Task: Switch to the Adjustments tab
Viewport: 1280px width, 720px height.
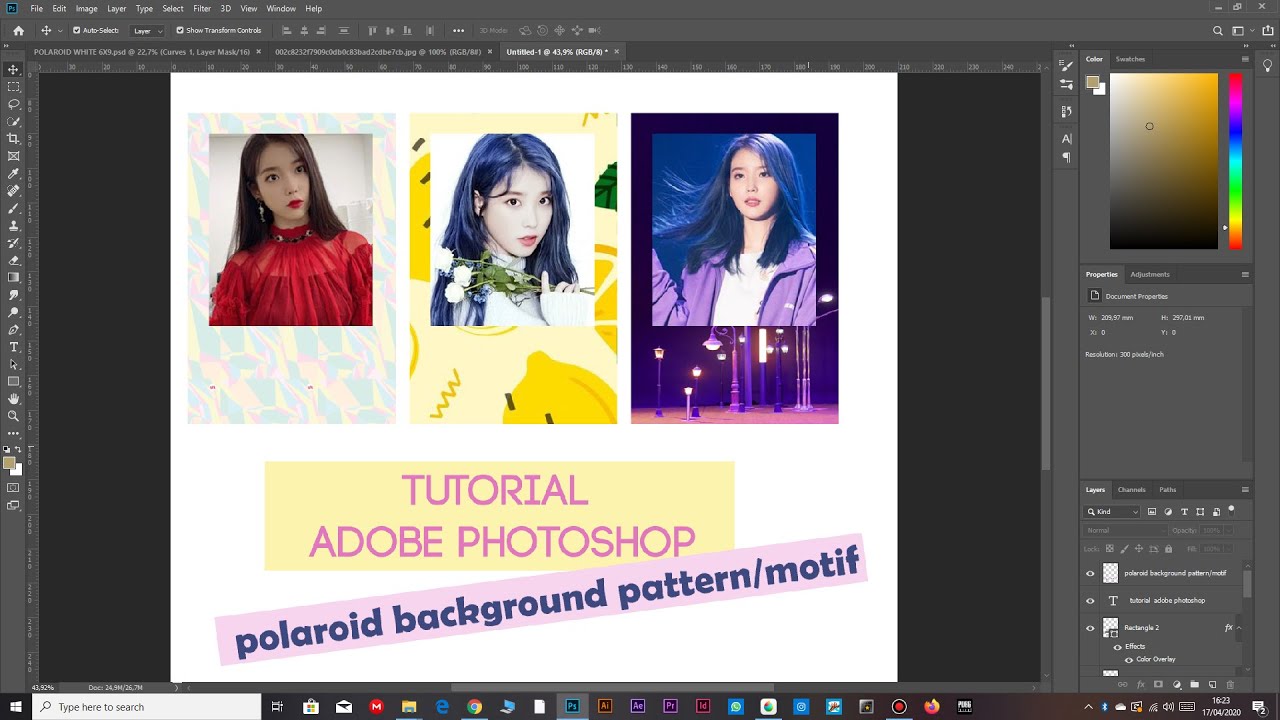Action: click(1150, 274)
